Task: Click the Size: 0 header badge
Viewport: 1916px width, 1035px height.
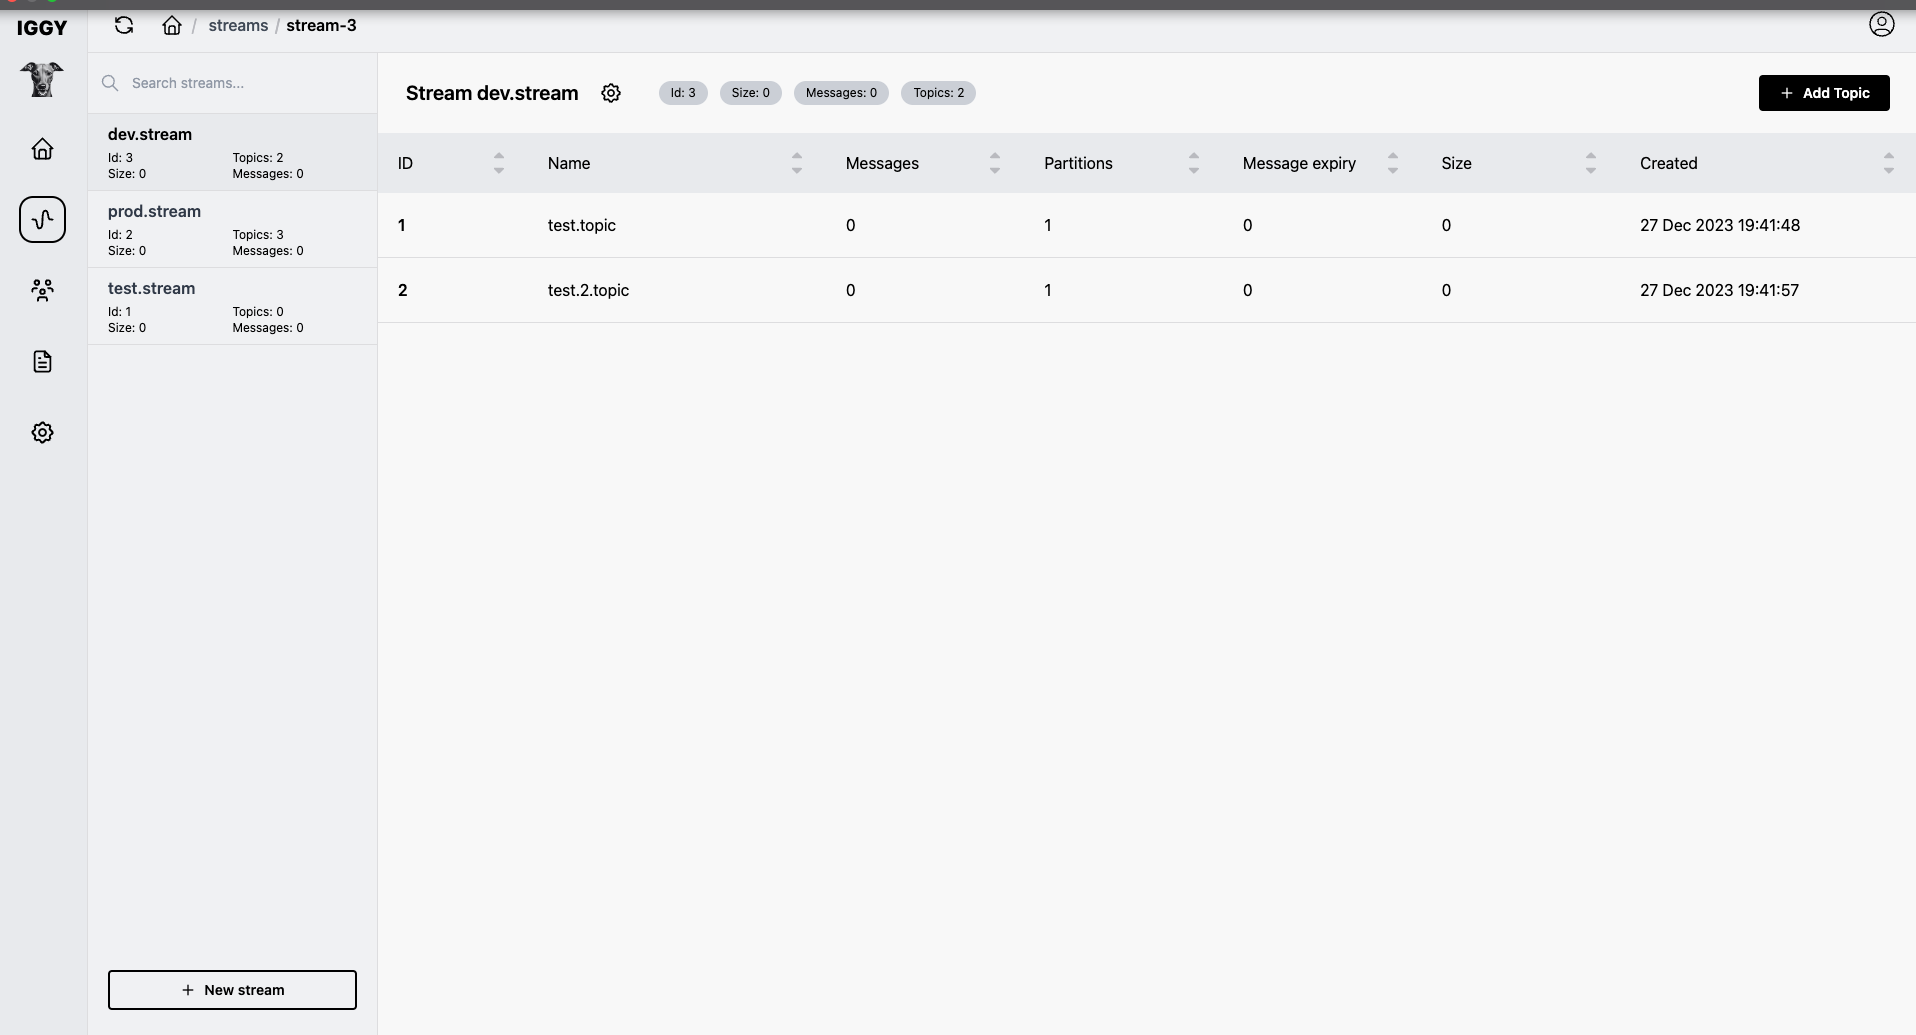Action: point(751,93)
